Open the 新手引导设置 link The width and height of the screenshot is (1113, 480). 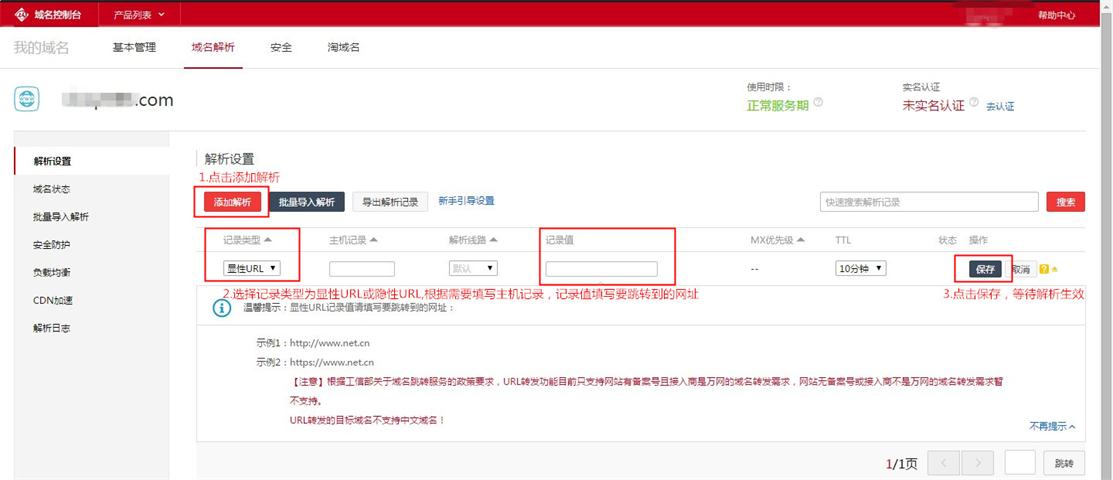pos(466,201)
